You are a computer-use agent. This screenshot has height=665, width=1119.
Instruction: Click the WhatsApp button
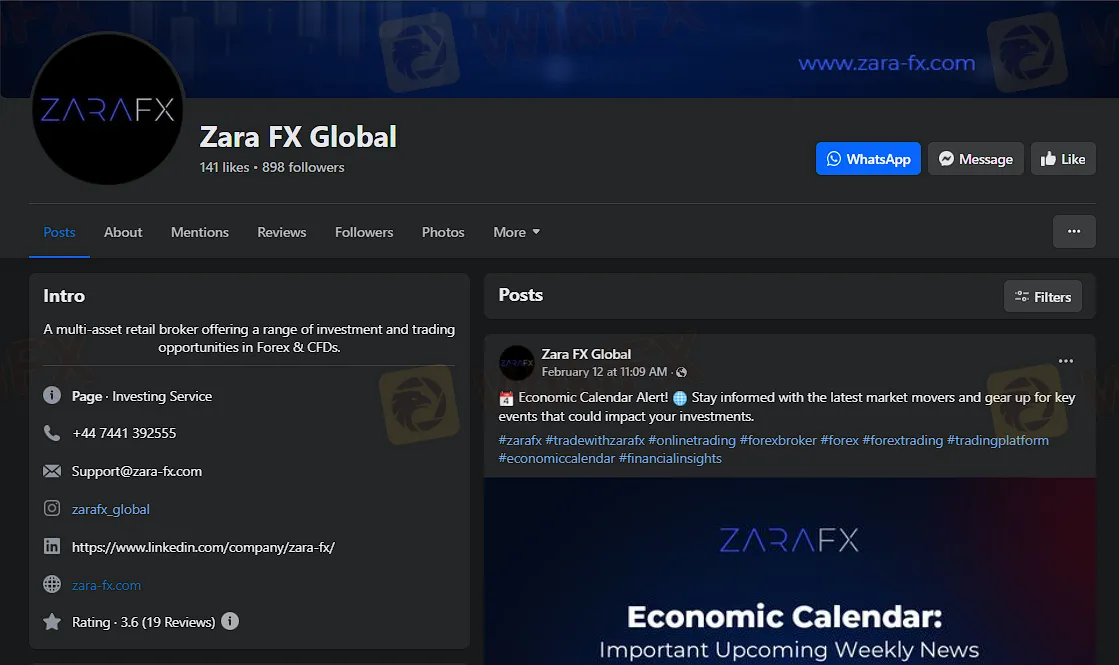coord(868,158)
